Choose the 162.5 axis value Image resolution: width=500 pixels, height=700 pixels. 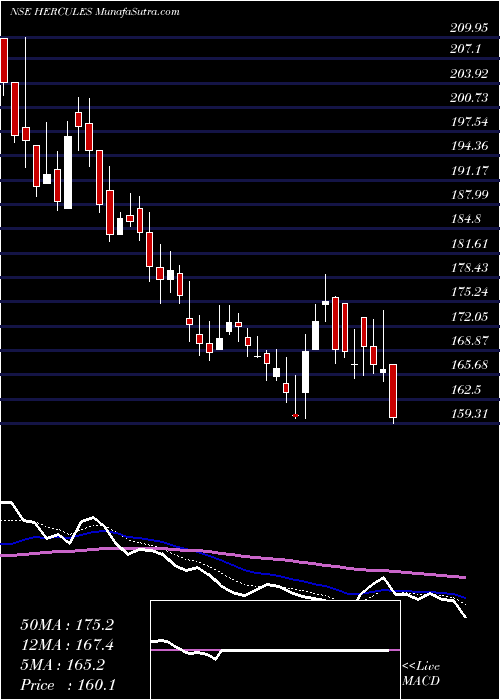(465, 389)
